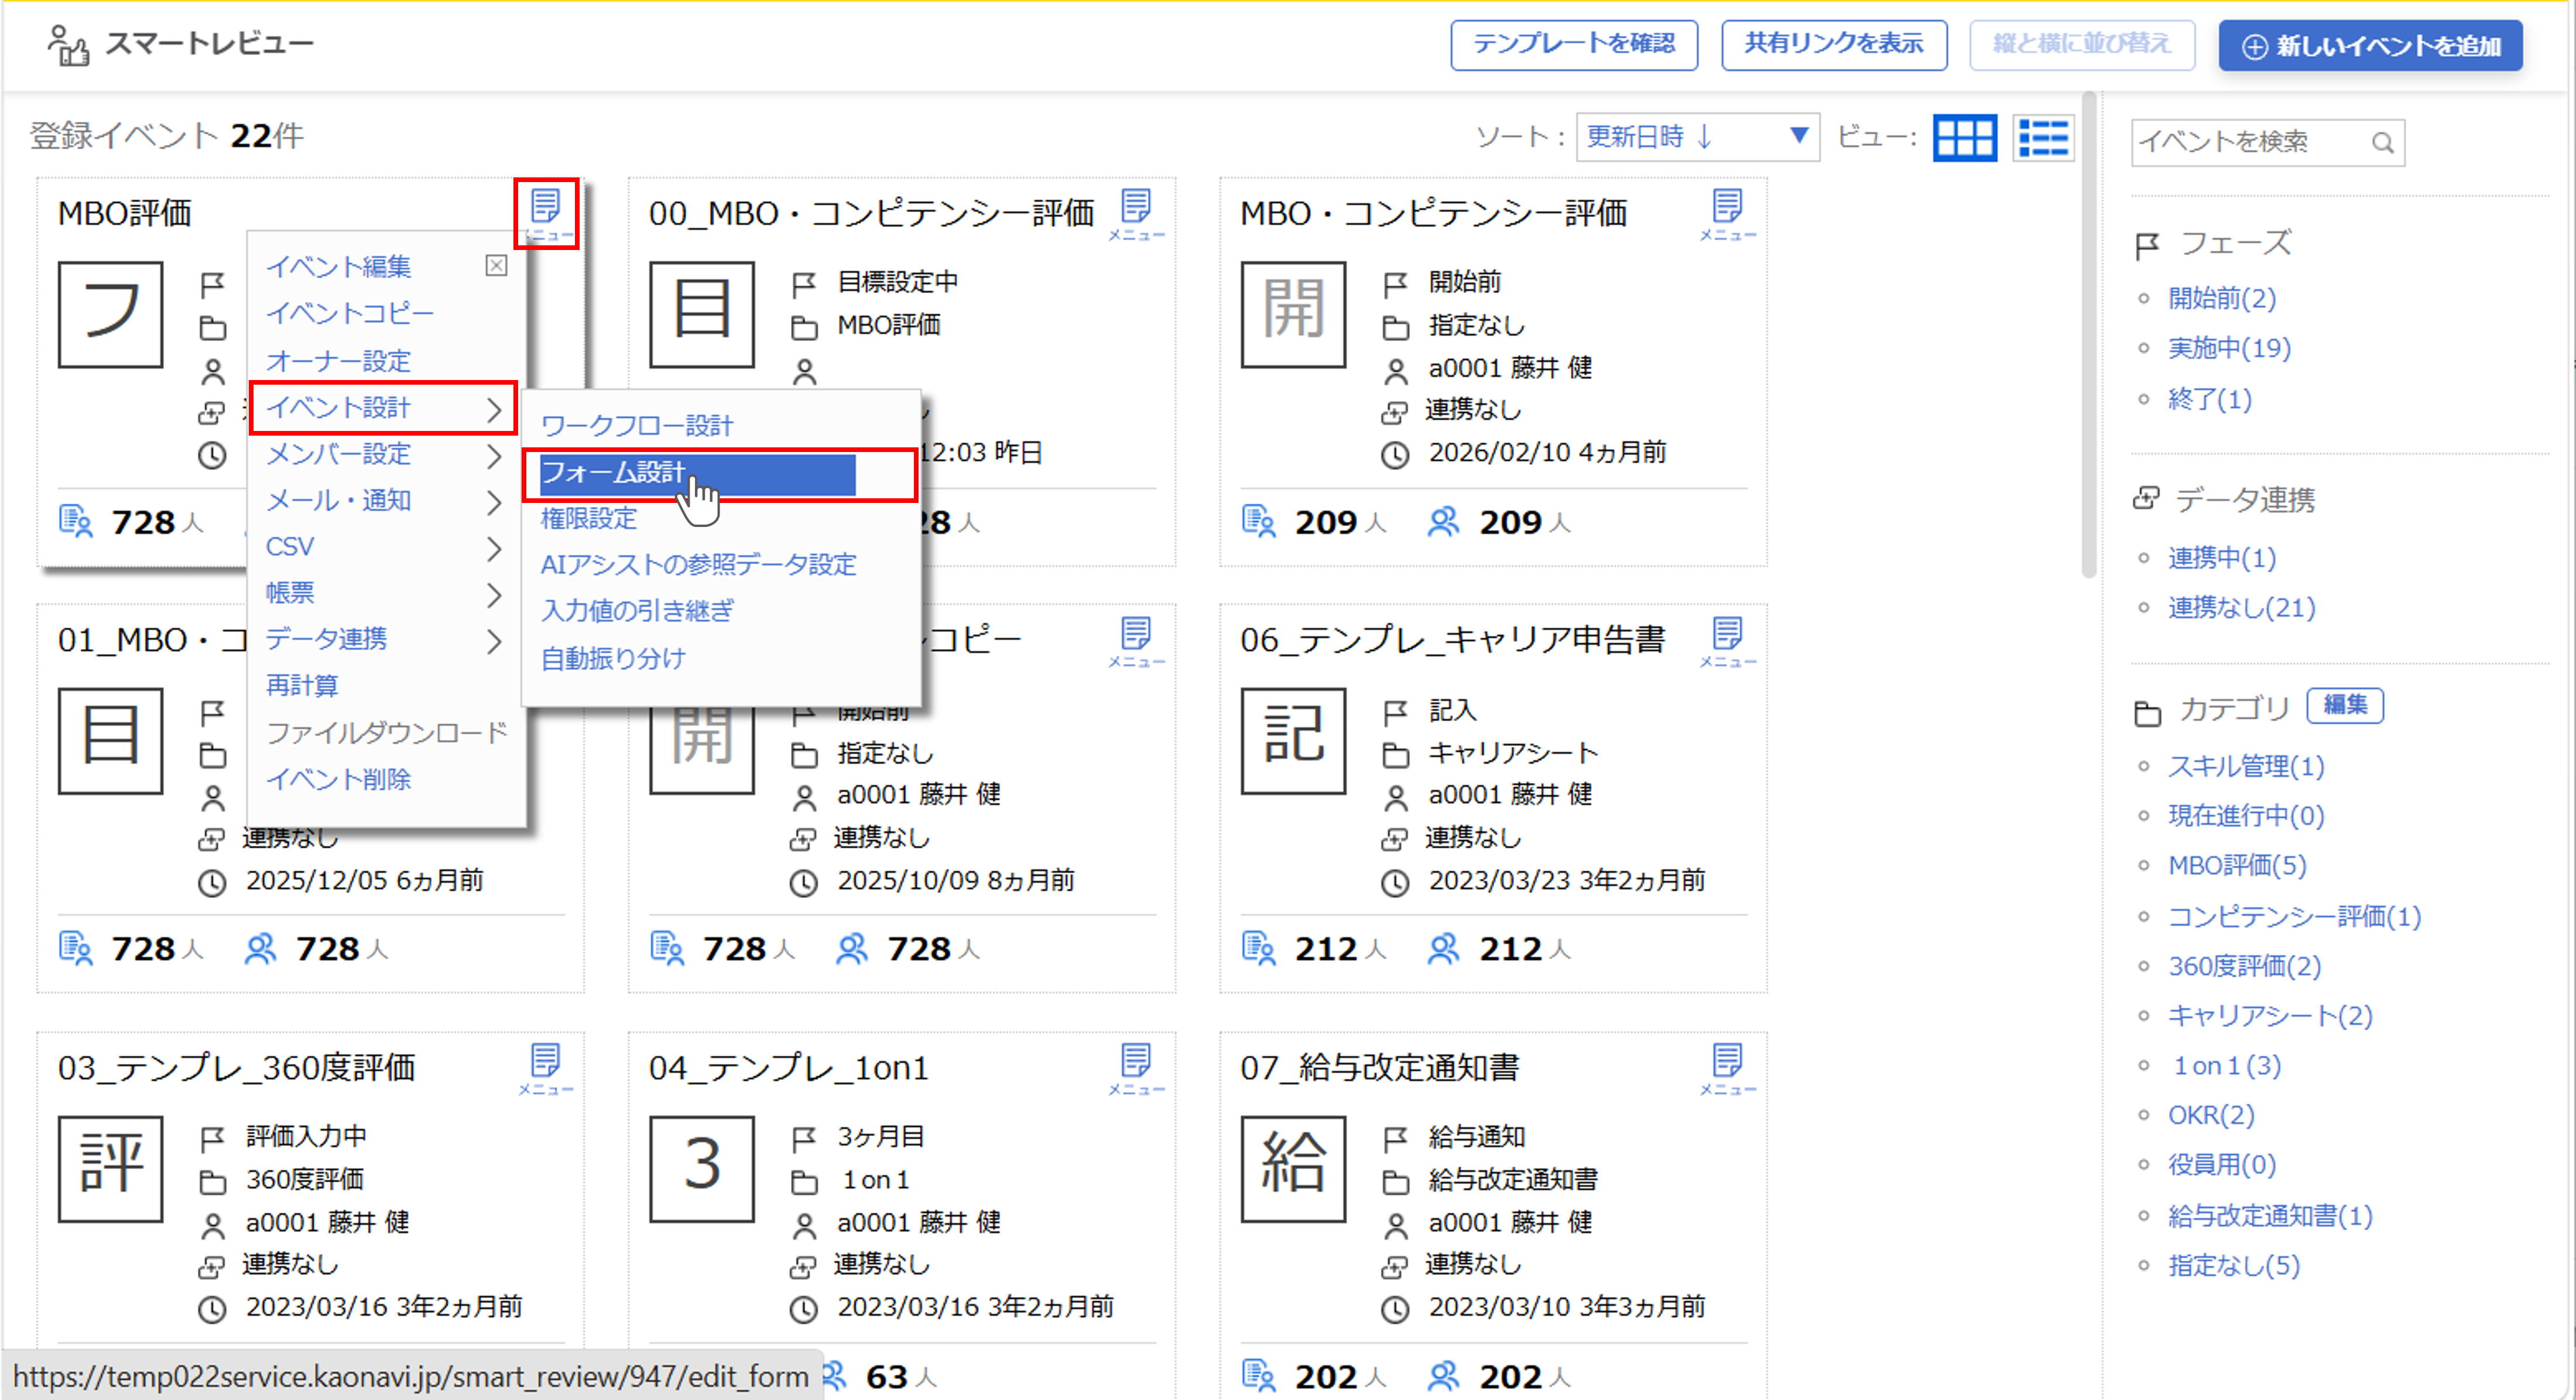Filter by 連携中(1)
2576x1400 pixels.
tap(2222, 558)
